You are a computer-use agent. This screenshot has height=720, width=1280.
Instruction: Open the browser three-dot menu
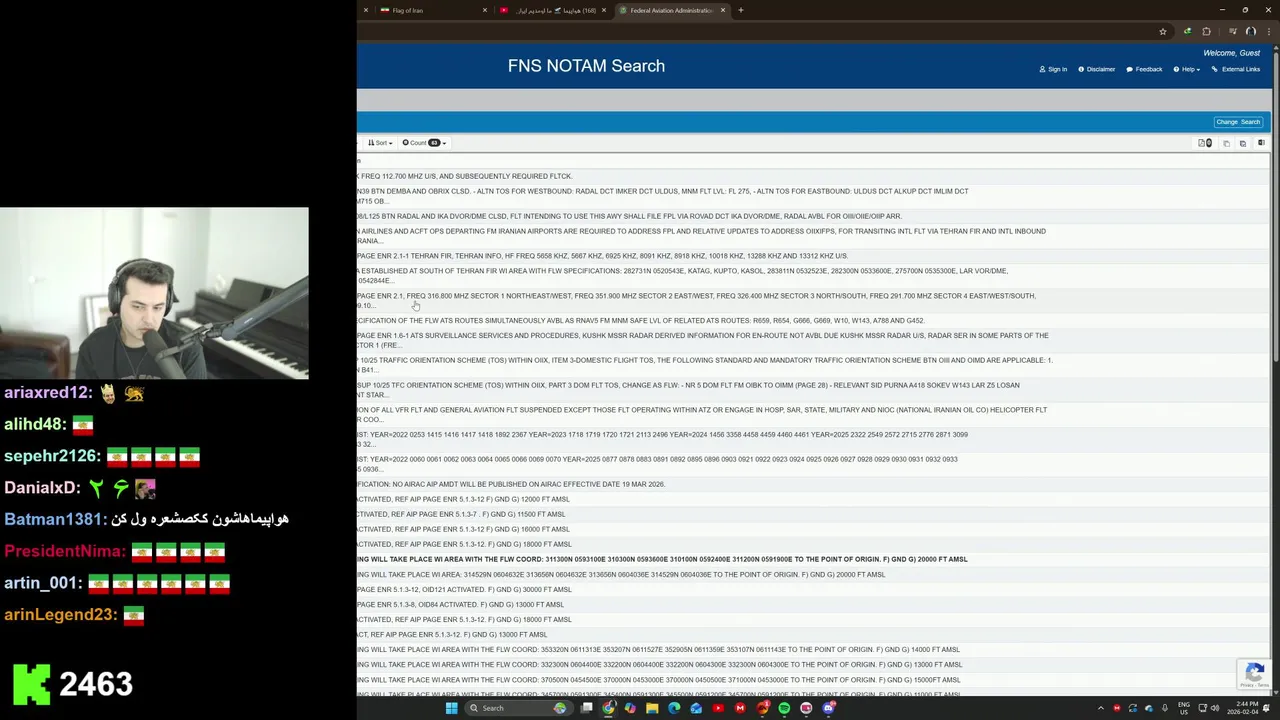[x=1268, y=31]
